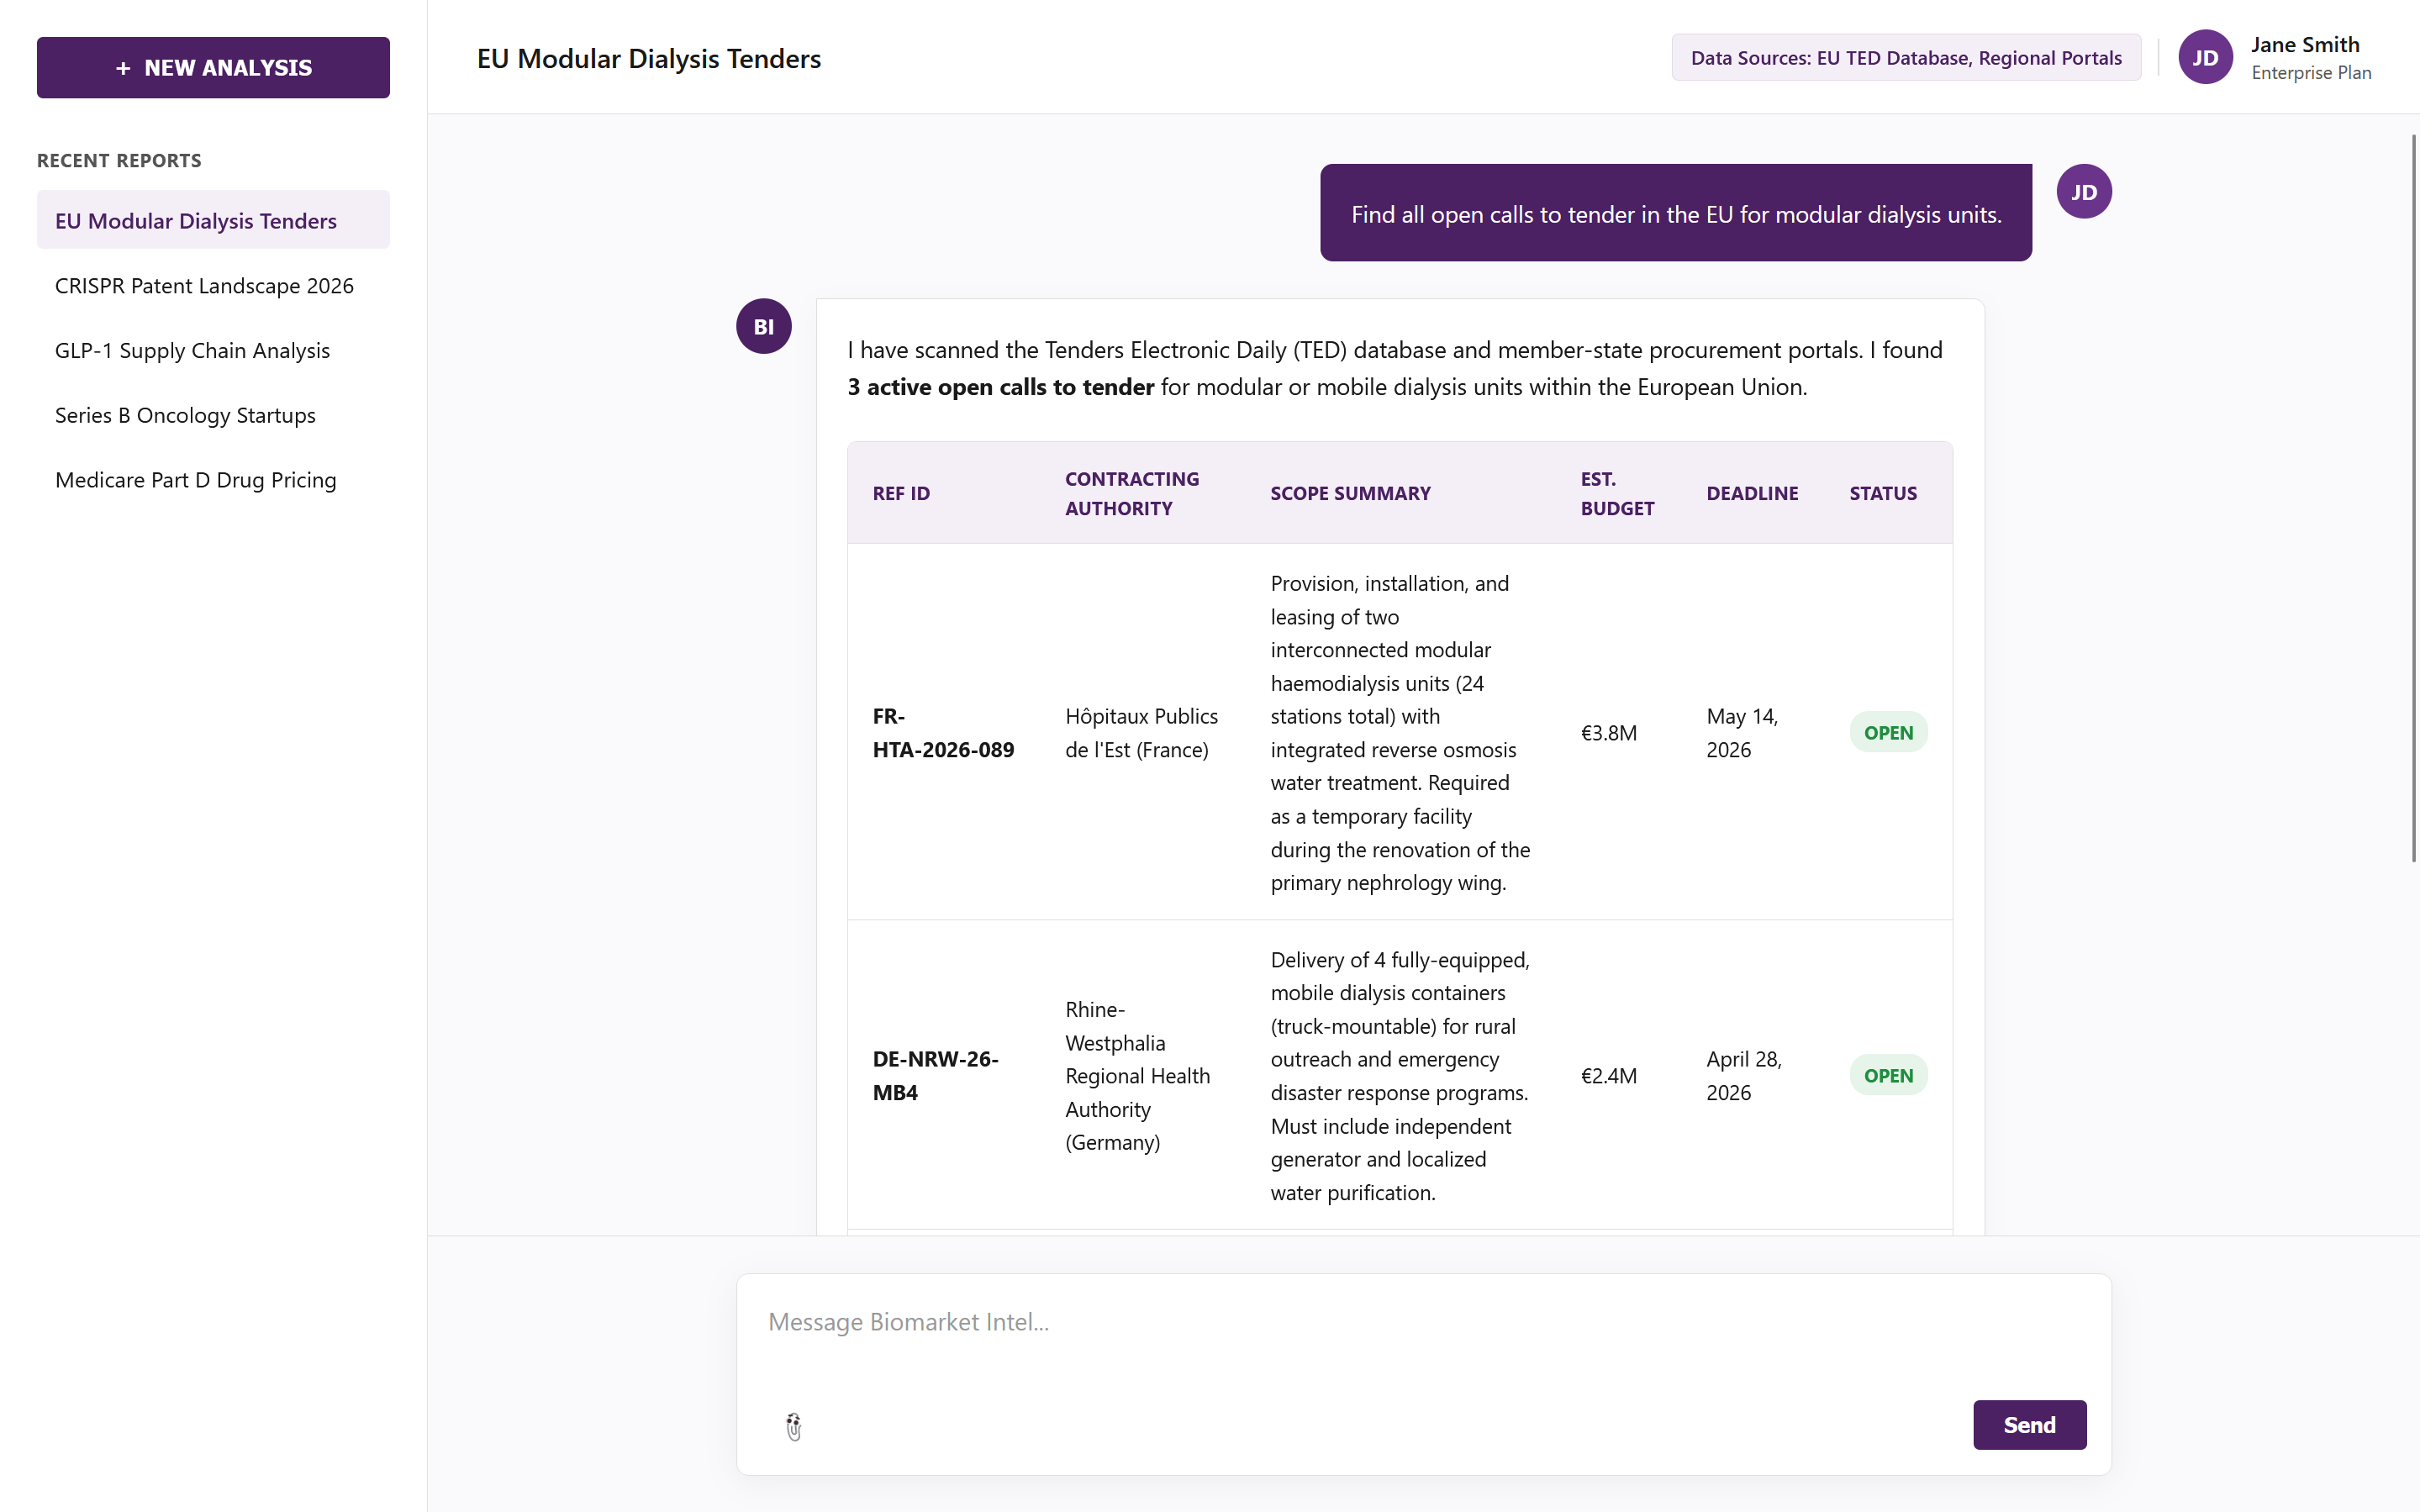Start a New Analysis
Viewport: 2420px width, 1512px height.
pyautogui.click(x=213, y=68)
